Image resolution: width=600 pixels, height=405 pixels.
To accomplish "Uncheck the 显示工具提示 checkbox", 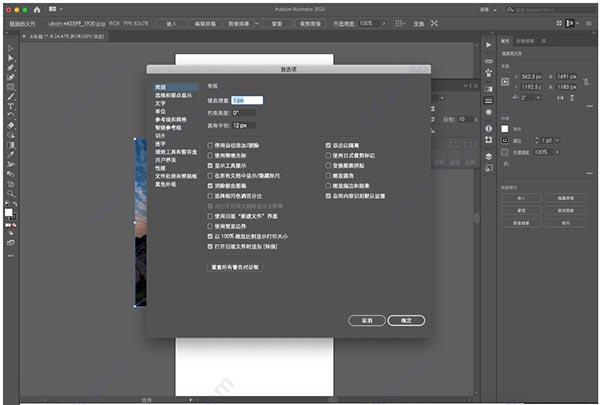I will click(x=209, y=166).
